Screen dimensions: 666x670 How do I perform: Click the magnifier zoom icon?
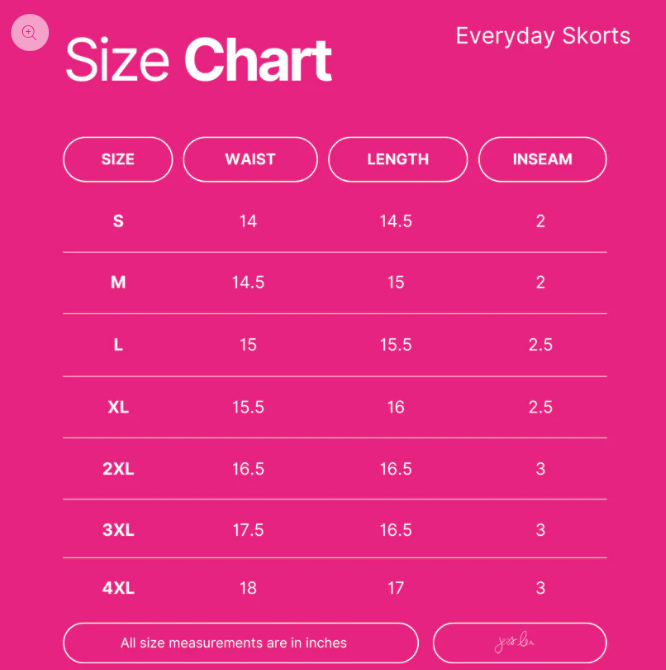[29, 33]
